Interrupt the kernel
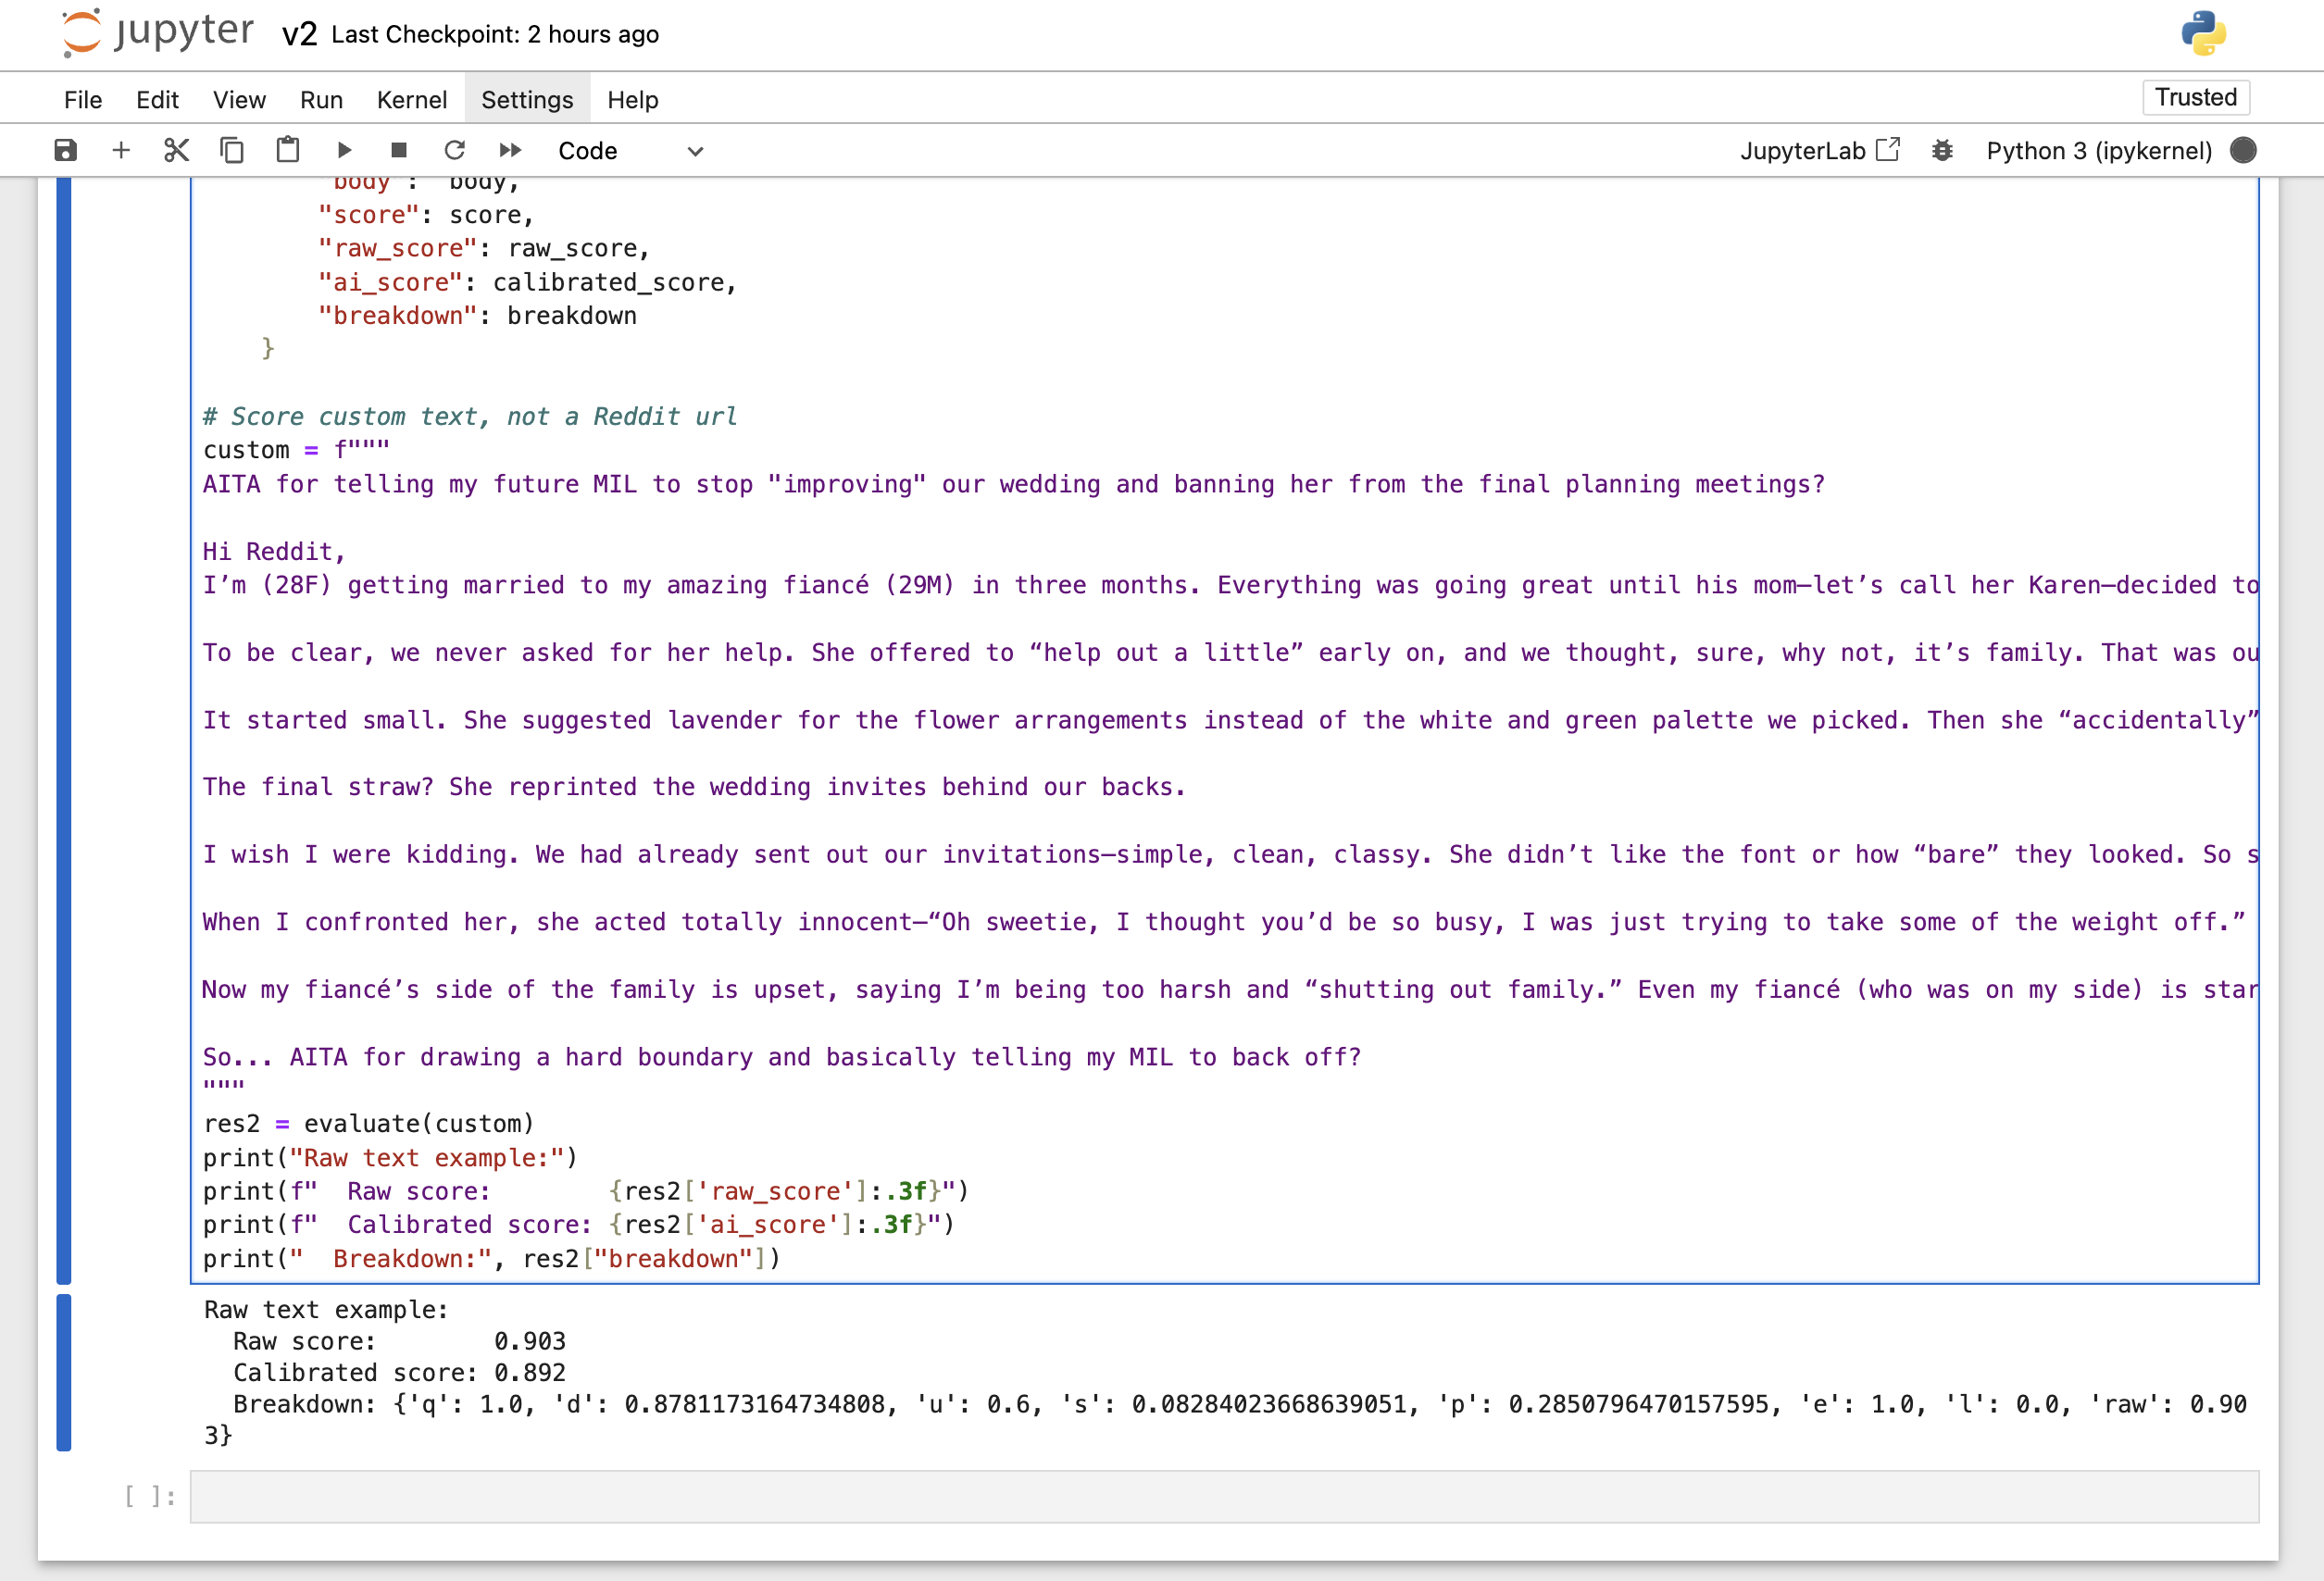This screenshot has width=2324, height=1581. (399, 150)
